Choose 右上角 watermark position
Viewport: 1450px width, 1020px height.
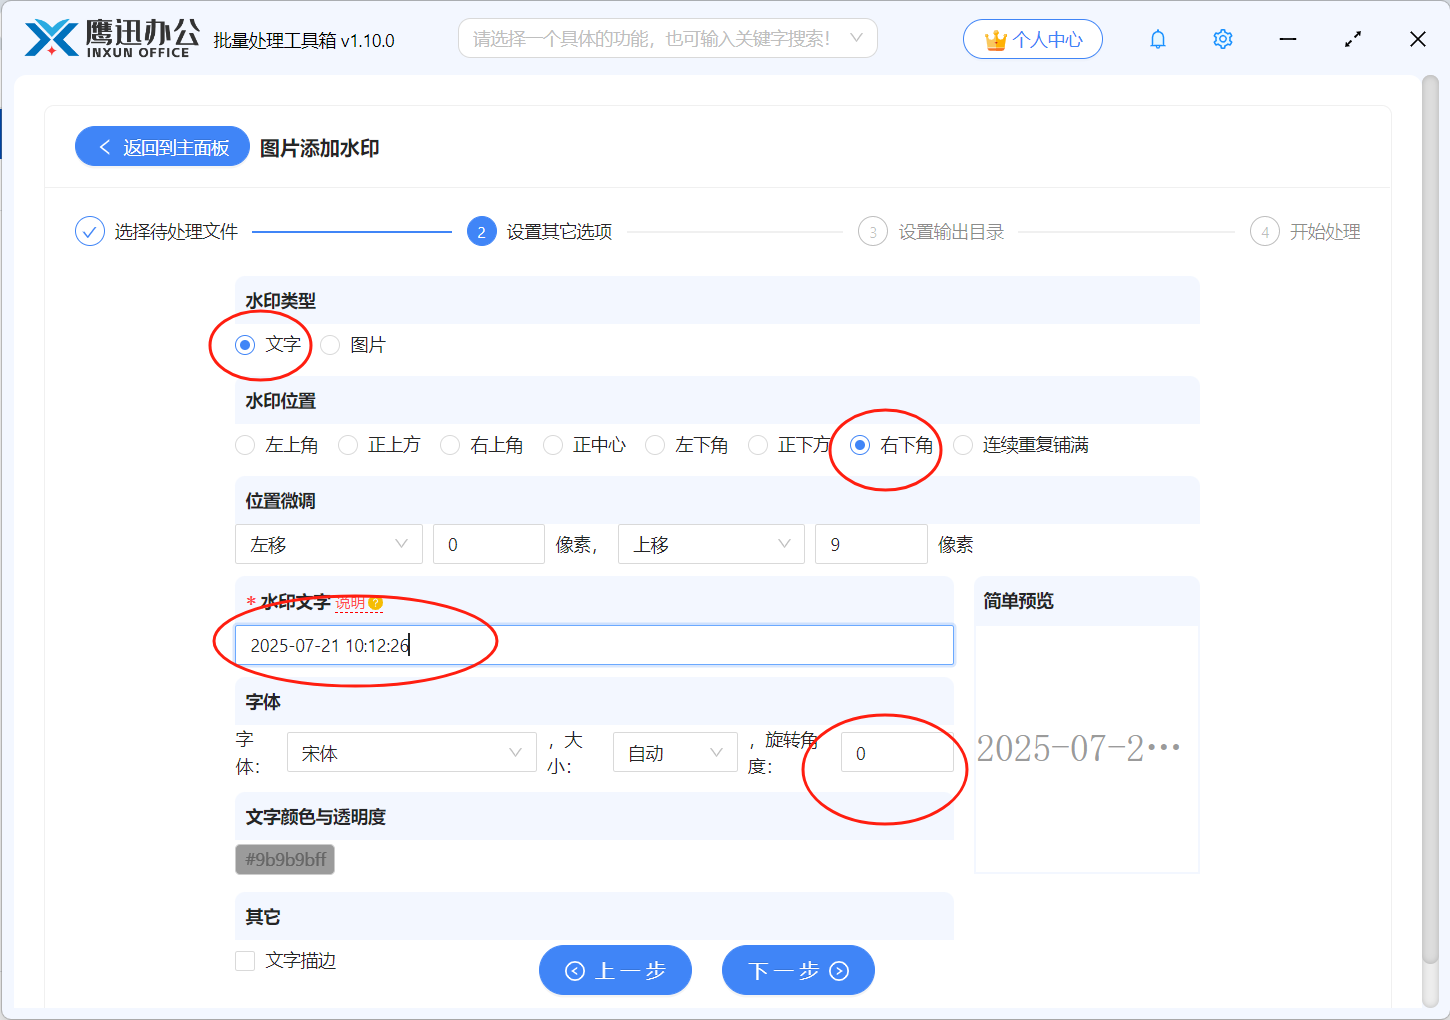pos(450,445)
